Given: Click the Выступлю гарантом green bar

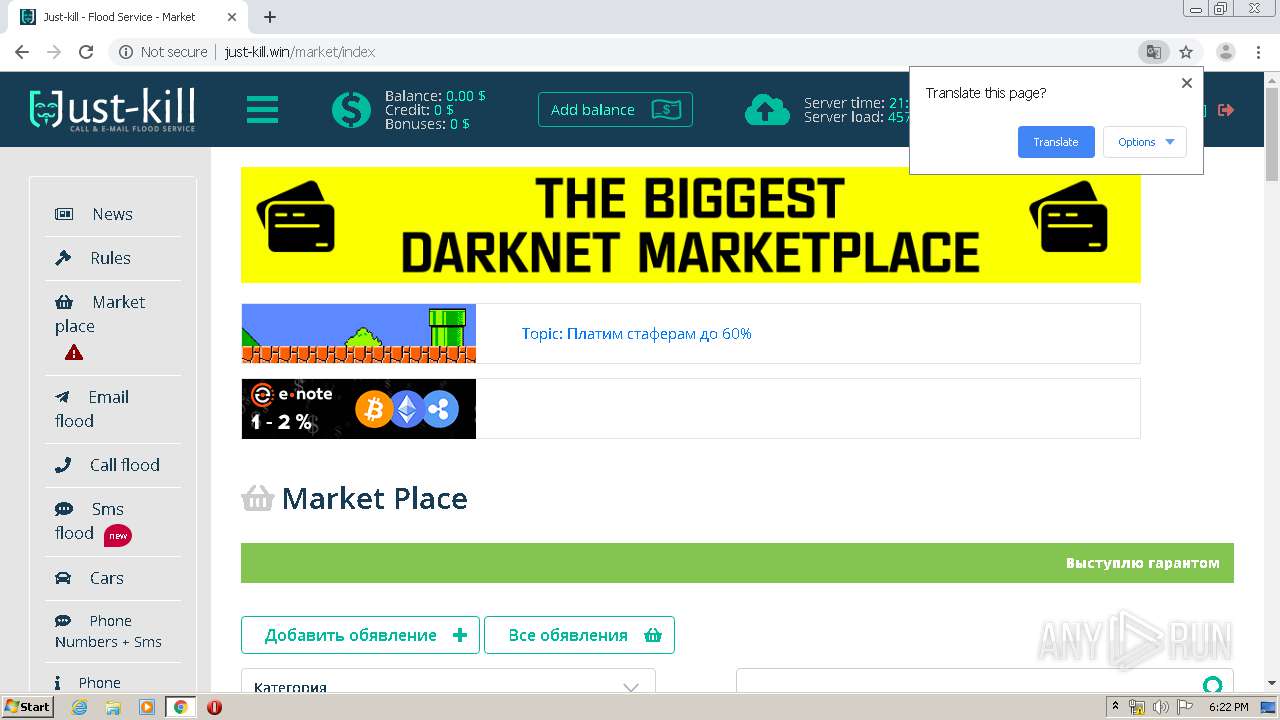Looking at the screenshot, I should (737, 563).
